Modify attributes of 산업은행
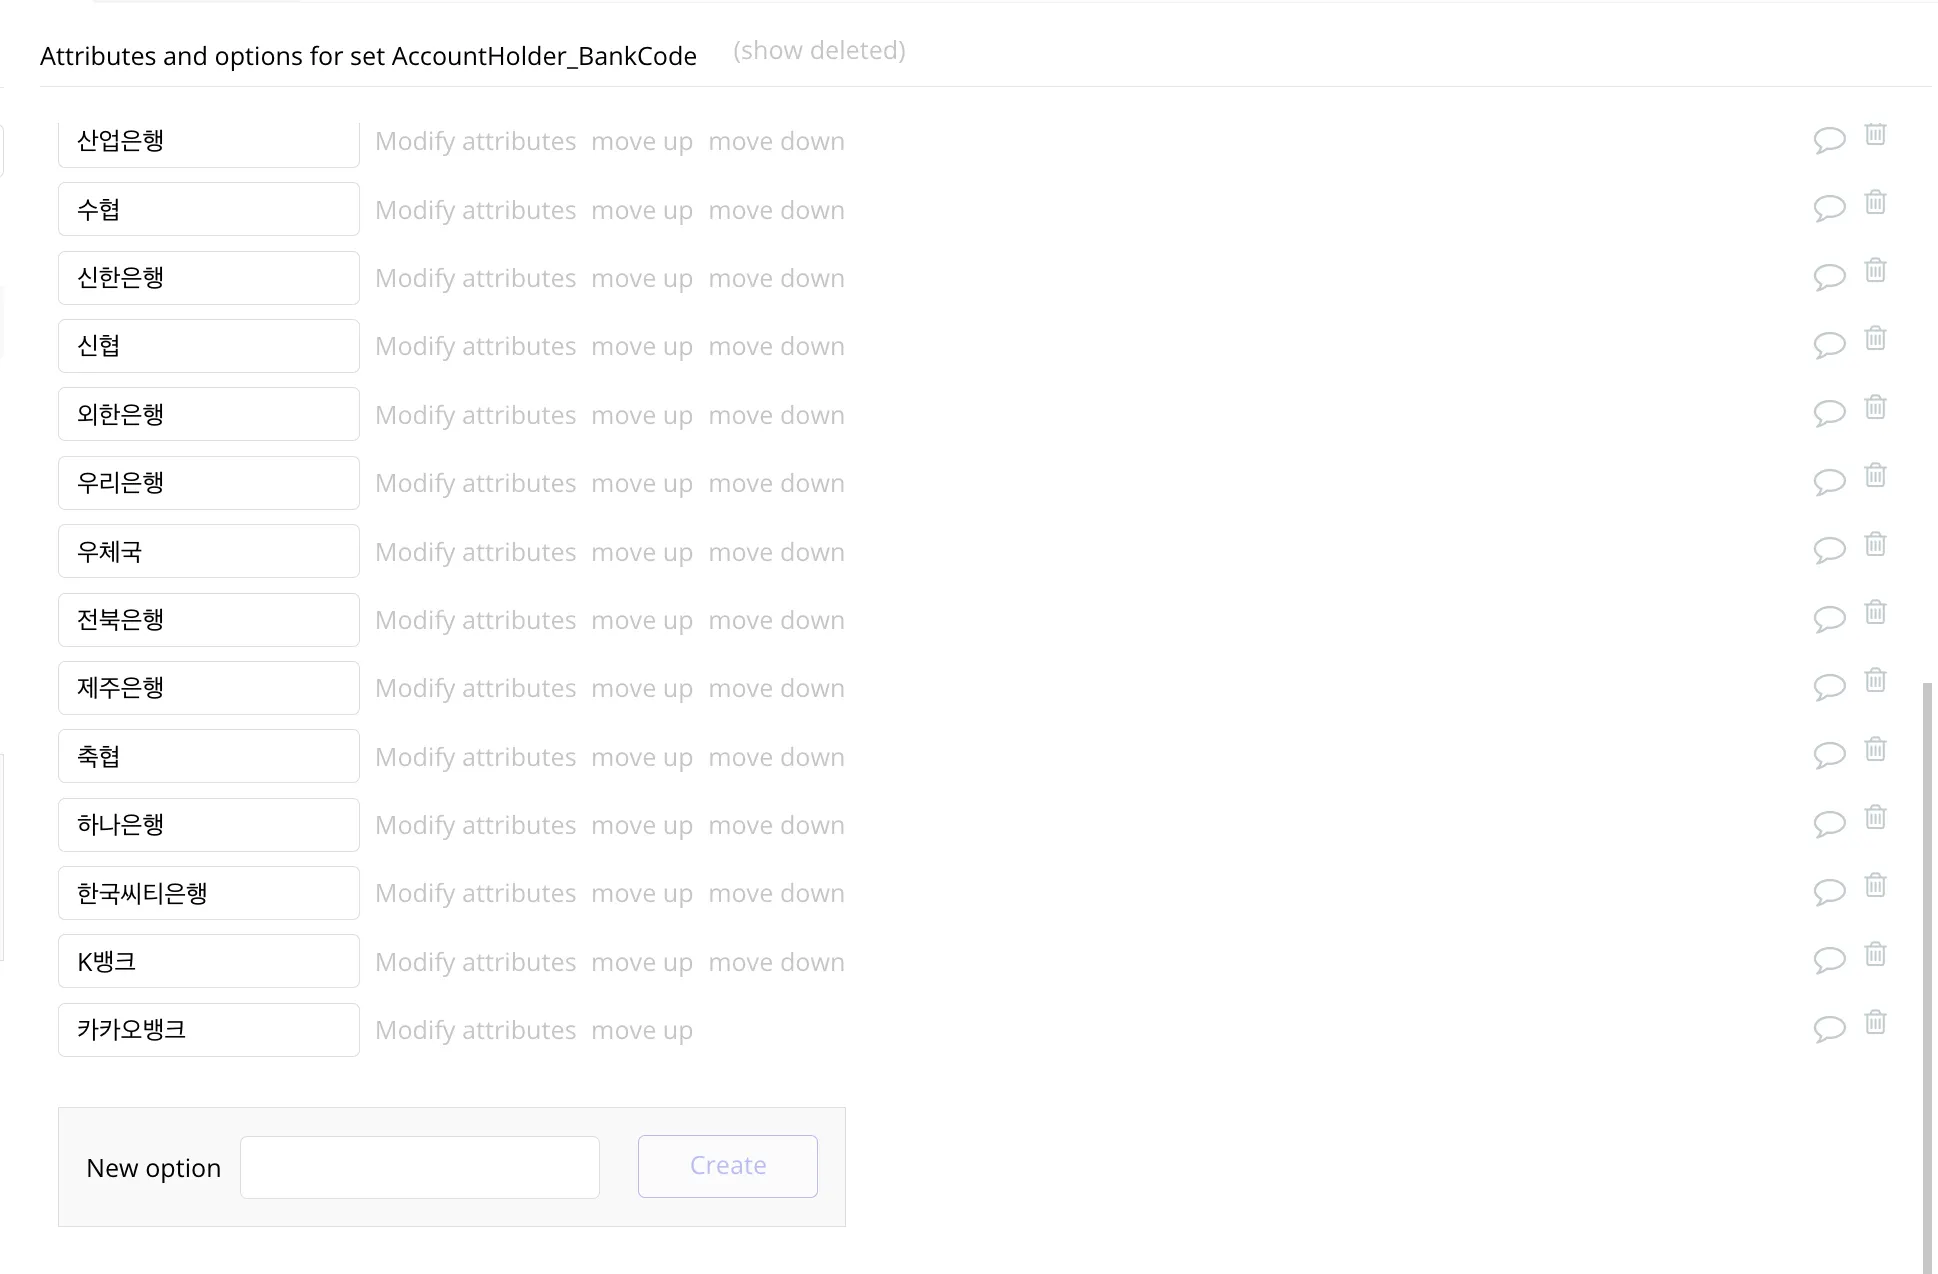 click(x=475, y=142)
